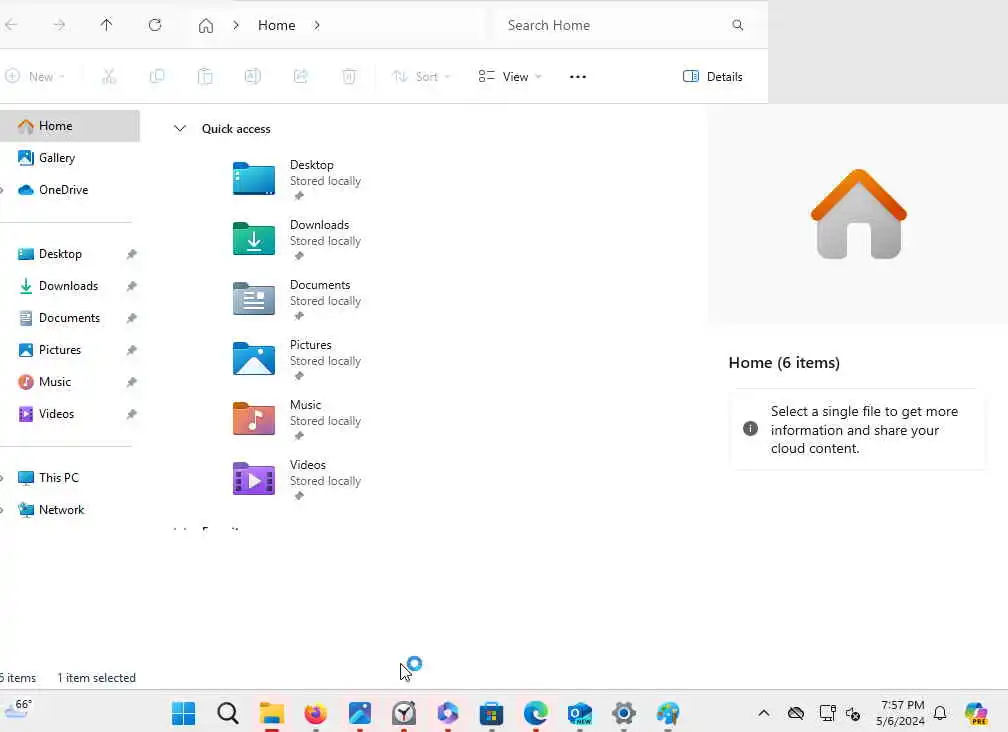Screen dimensions: 1008x732
Task: Unpin Downloads from the navigation pane
Action: coord(131,286)
